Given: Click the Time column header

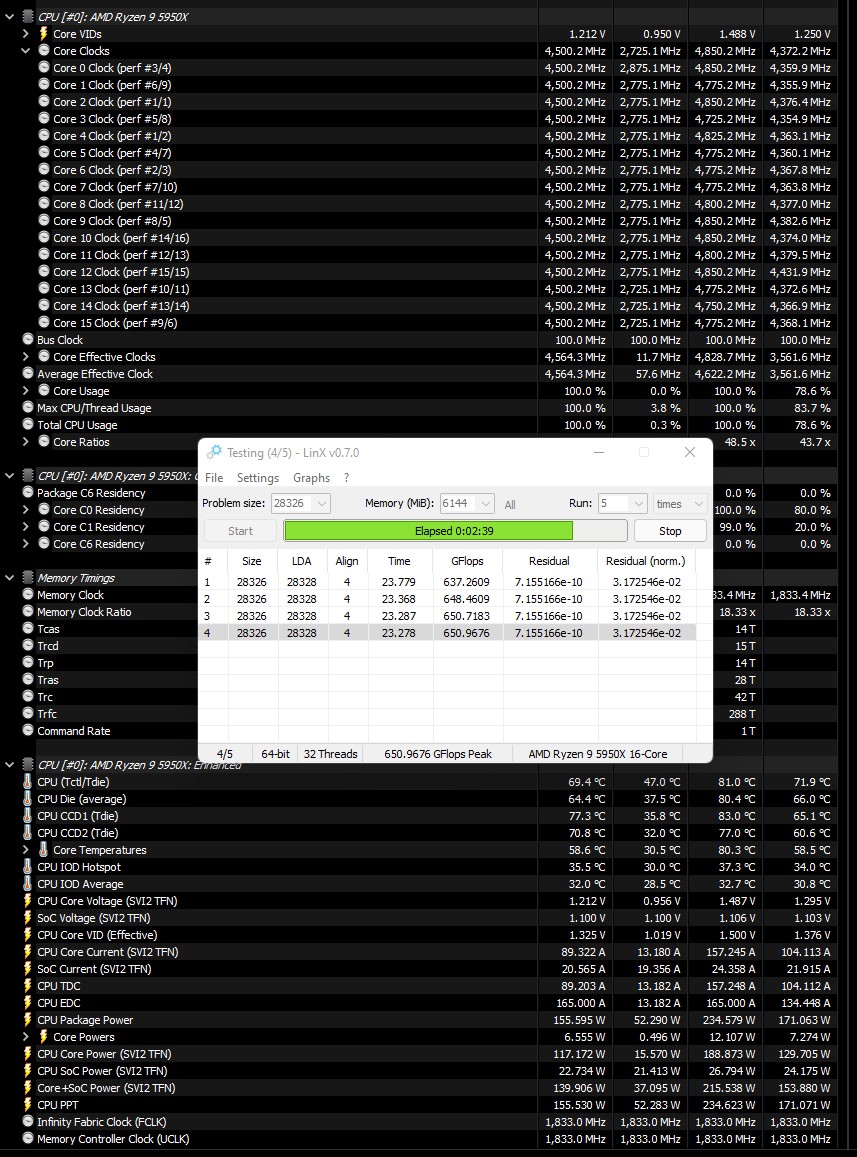Looking at the screenshot, I should (399, 561).
